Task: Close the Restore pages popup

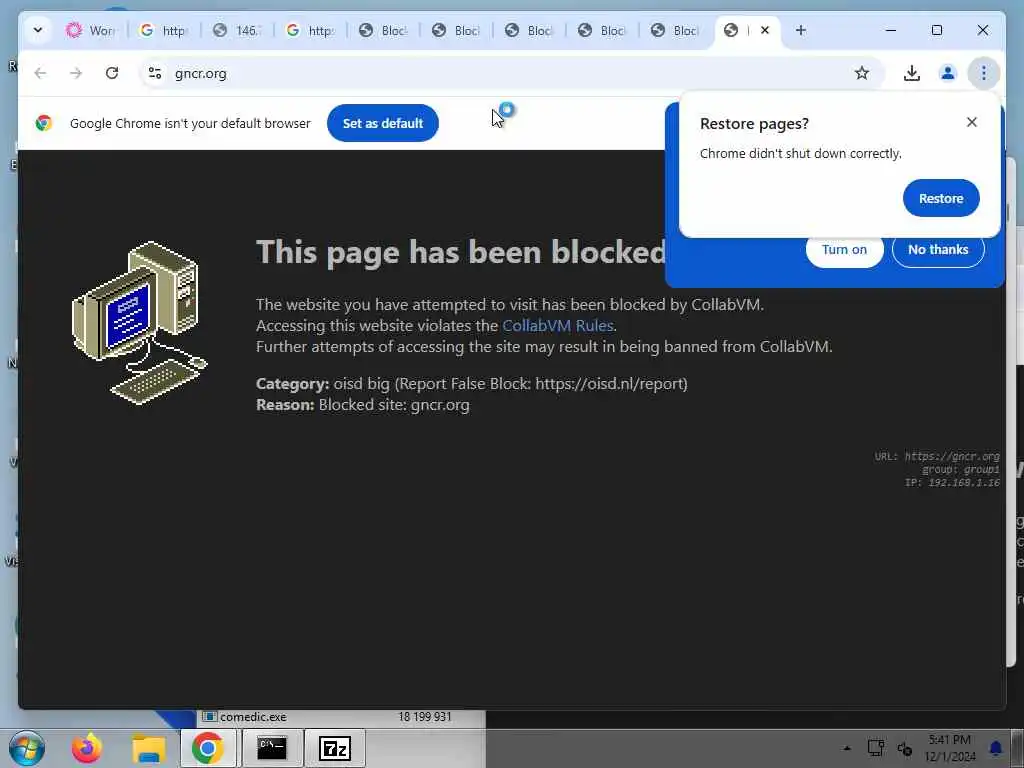Action: (x=972, y=122)
